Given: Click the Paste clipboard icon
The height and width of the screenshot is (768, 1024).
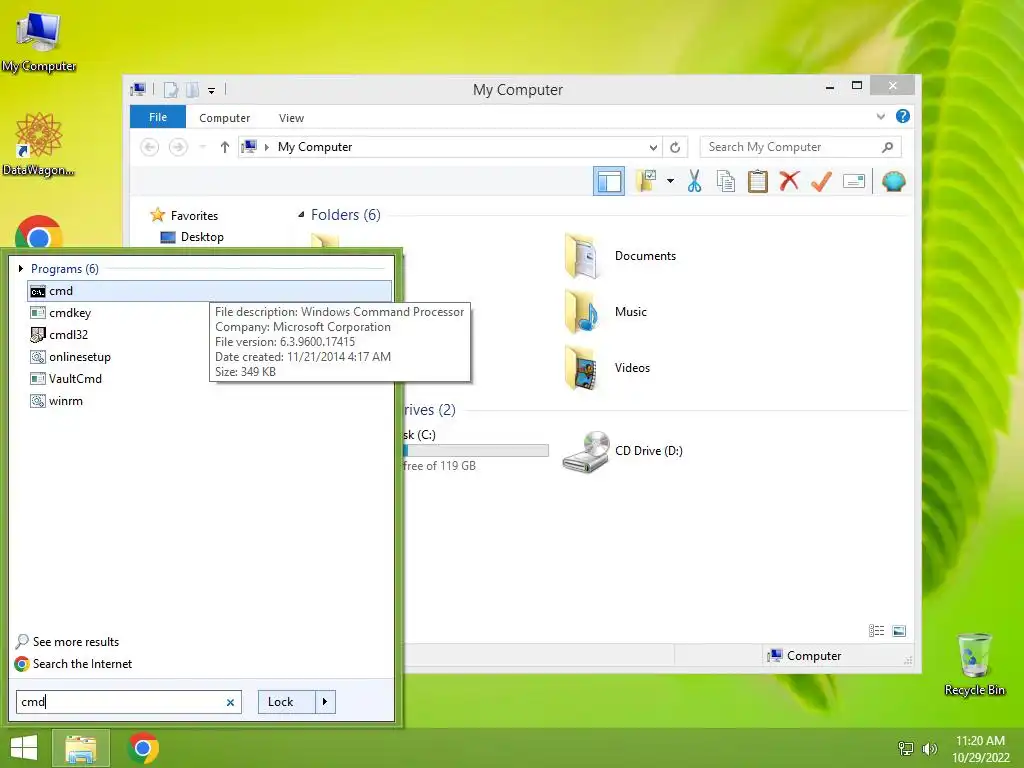Looking at the screenshot, I should pyautogui.click(x=758, y=181).
